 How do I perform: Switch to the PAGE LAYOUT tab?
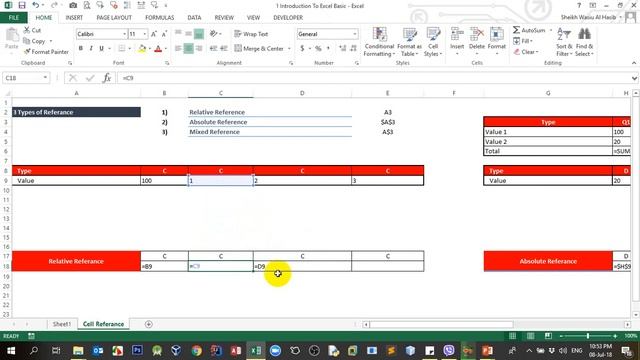(x=114, y=18)
